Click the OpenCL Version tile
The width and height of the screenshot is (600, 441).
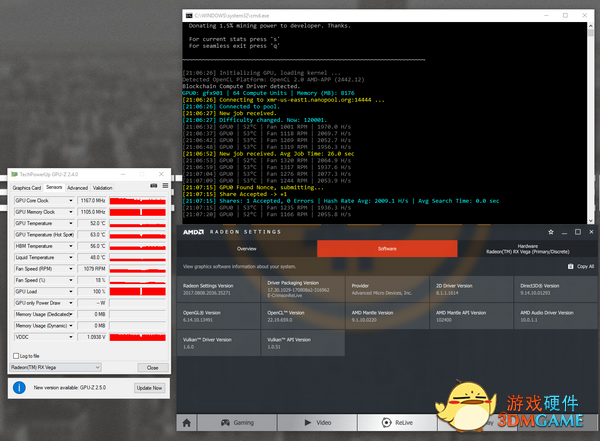[x=303, y=316]
